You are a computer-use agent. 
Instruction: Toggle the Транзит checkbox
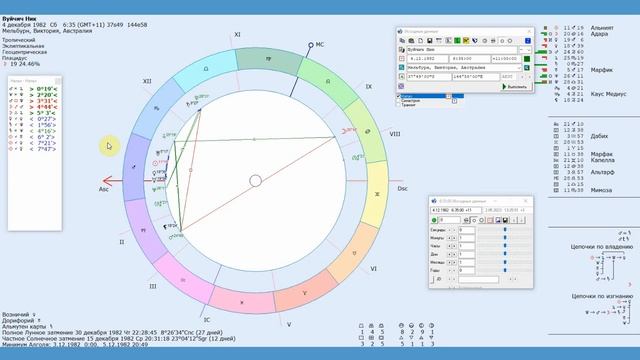pyautogui.click(x=398, y=105)
